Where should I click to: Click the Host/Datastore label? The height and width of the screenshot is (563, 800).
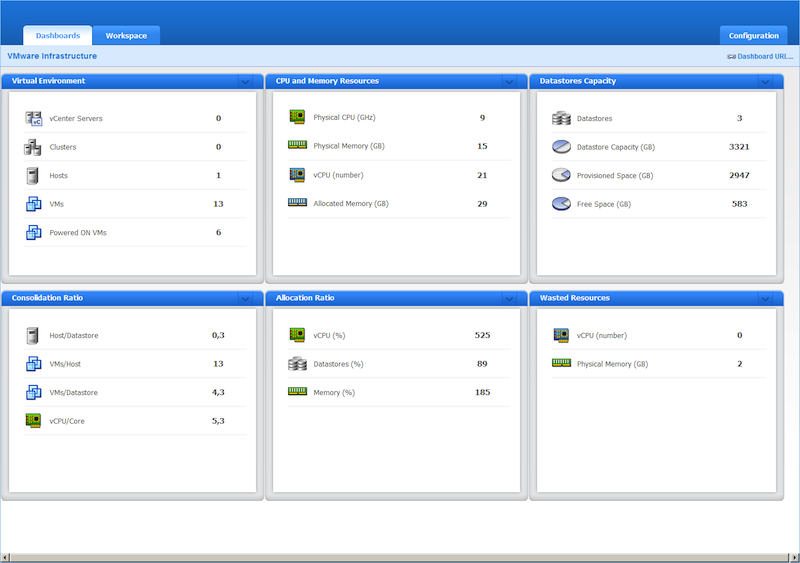74,335
